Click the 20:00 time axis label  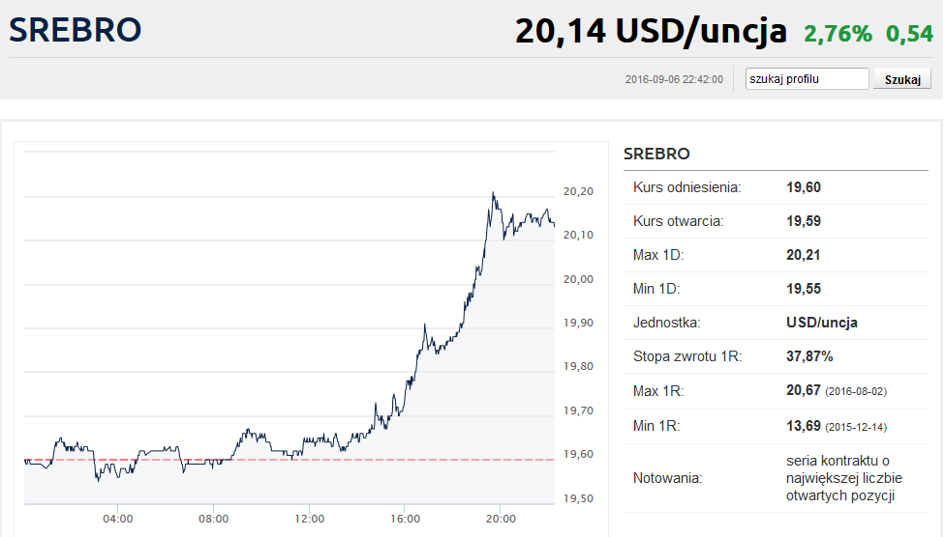tap(501, 519)
